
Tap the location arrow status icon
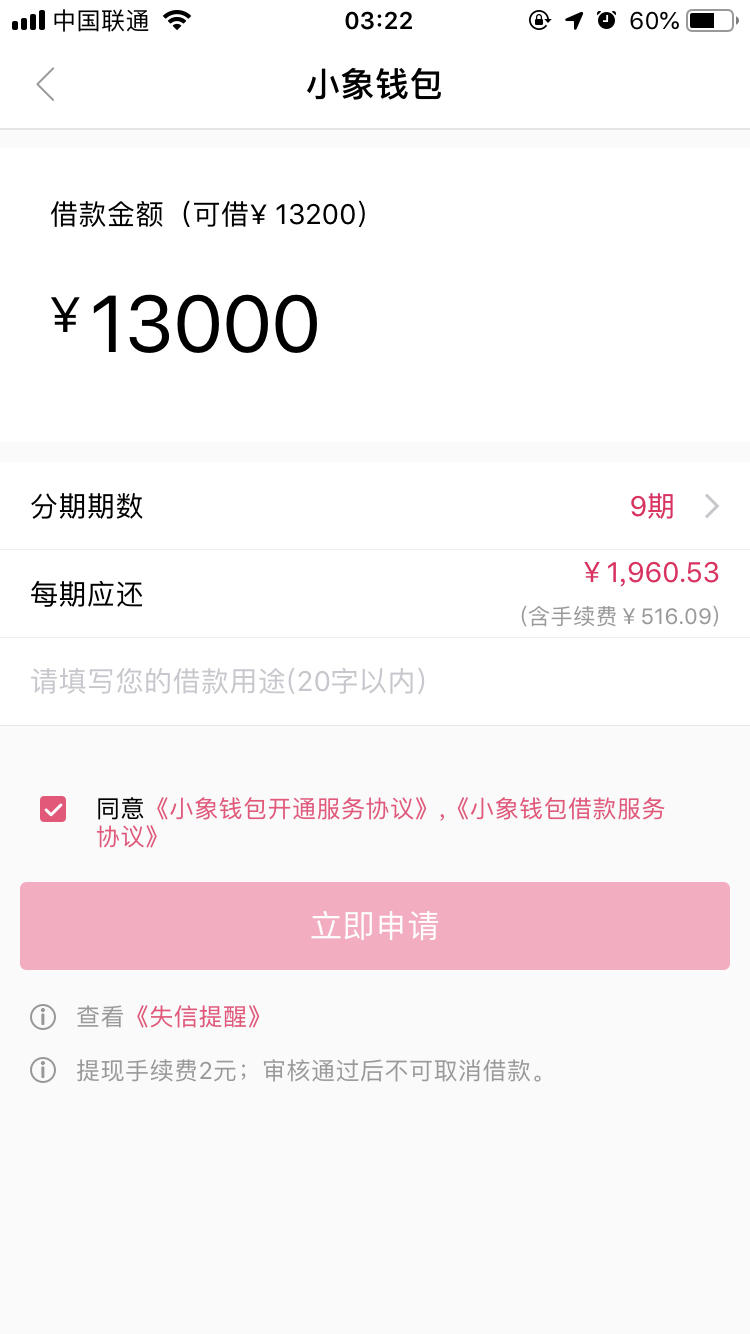point(574,20)
